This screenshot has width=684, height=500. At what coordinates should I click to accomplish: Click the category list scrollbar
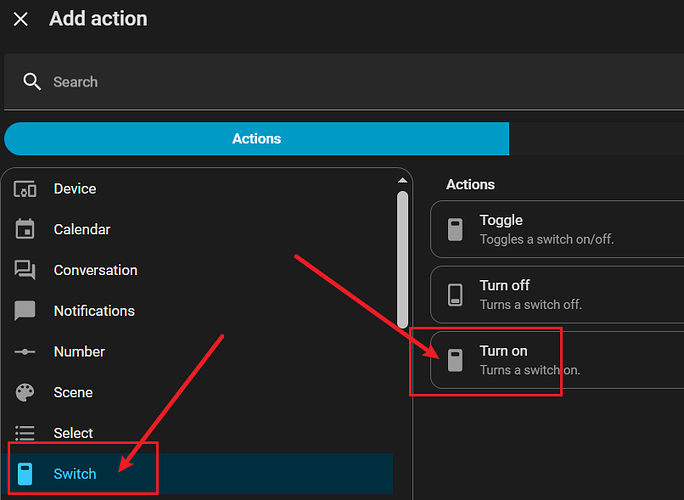402,260
